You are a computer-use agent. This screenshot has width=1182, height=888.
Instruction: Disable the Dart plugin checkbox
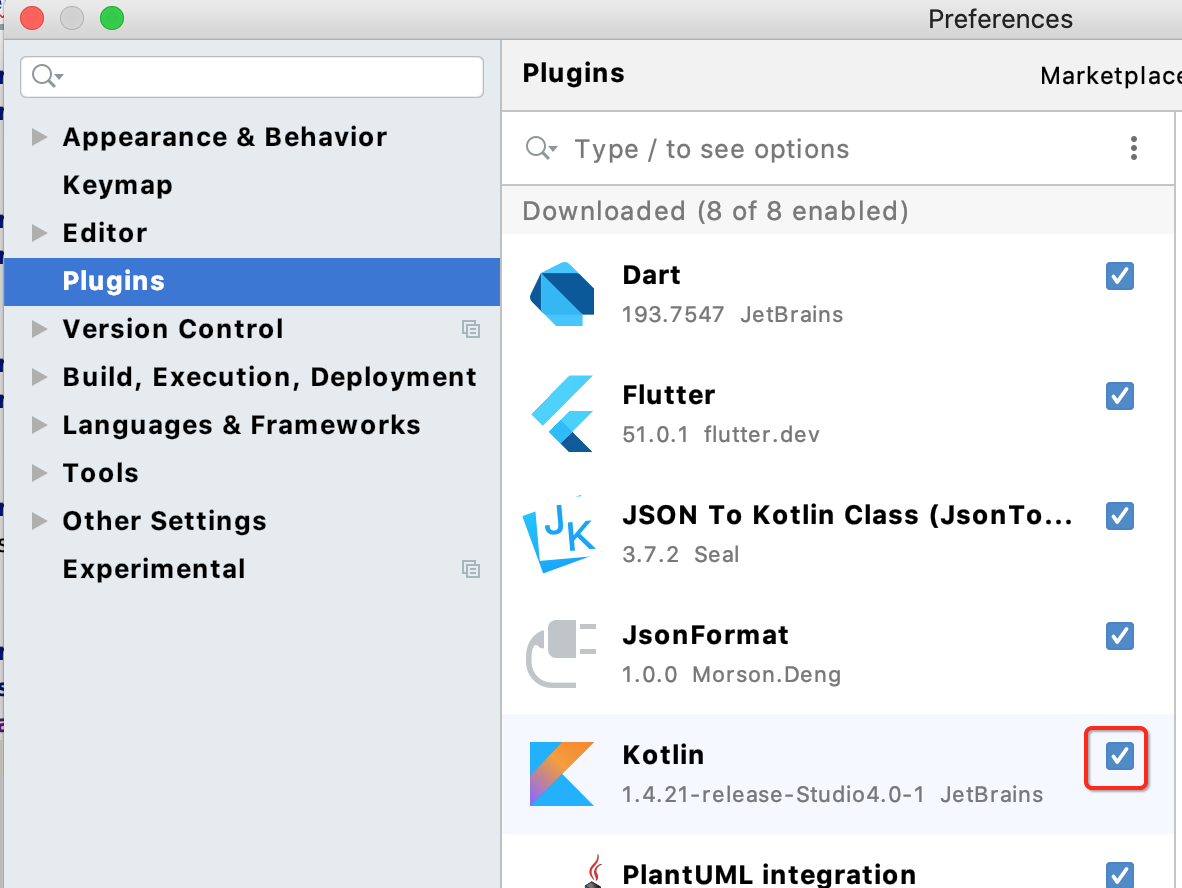[x=1120, y=276]
